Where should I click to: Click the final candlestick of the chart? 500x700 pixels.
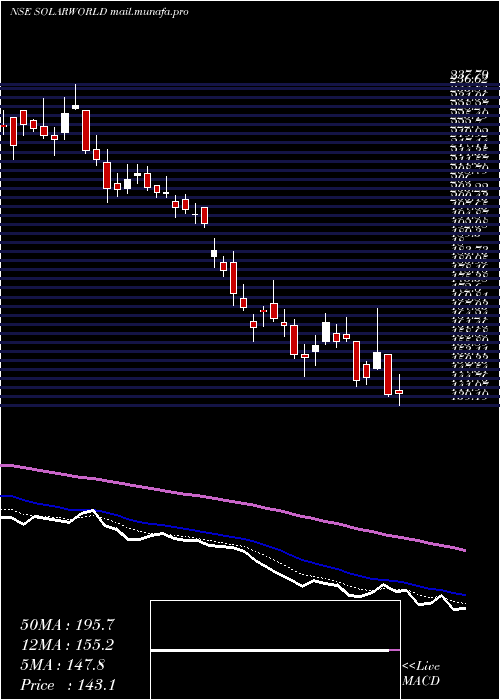point(399,390)
